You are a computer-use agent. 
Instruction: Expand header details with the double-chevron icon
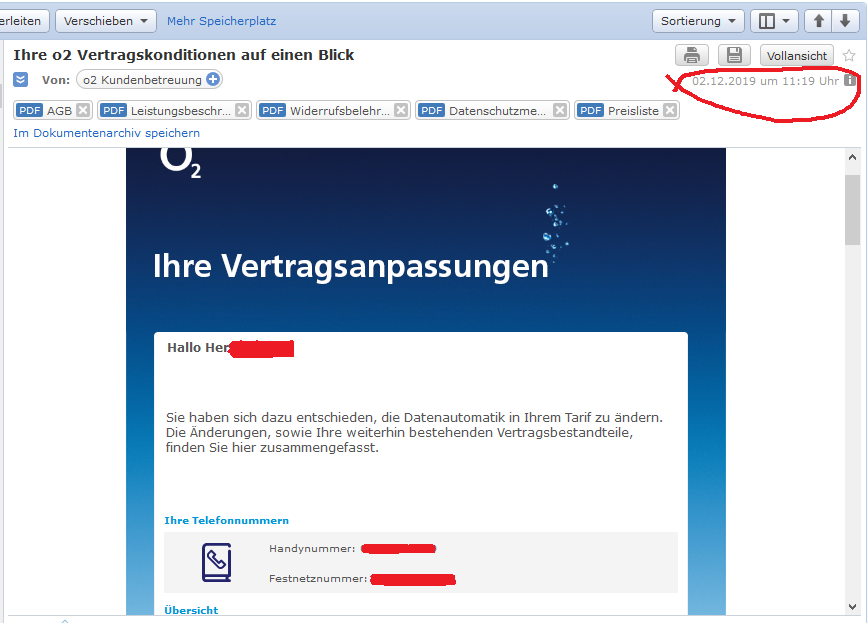(x=20, y=80)
